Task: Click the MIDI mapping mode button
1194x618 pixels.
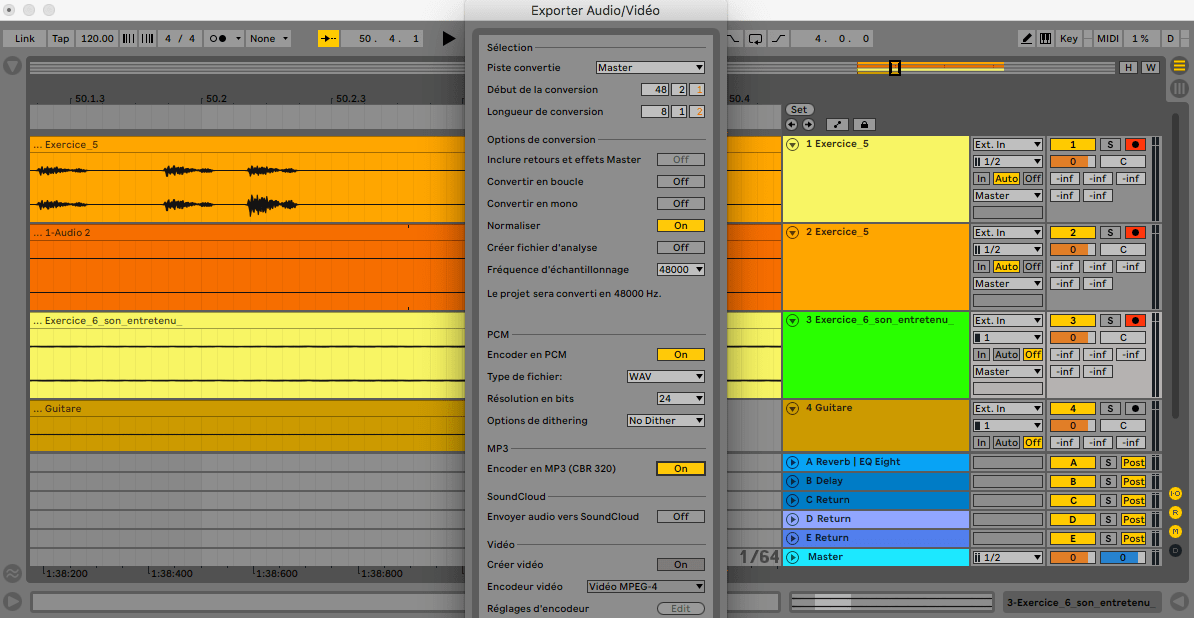Action: 1106,38
